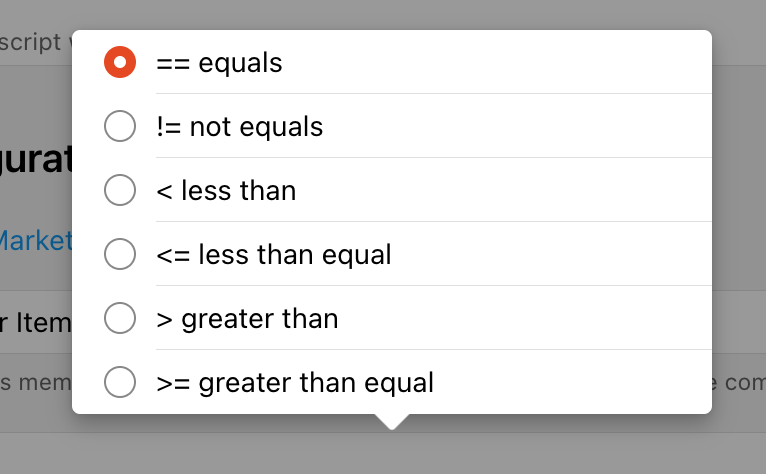
Task: Pick the '< less than' radio circle
Action: [120, 190]
